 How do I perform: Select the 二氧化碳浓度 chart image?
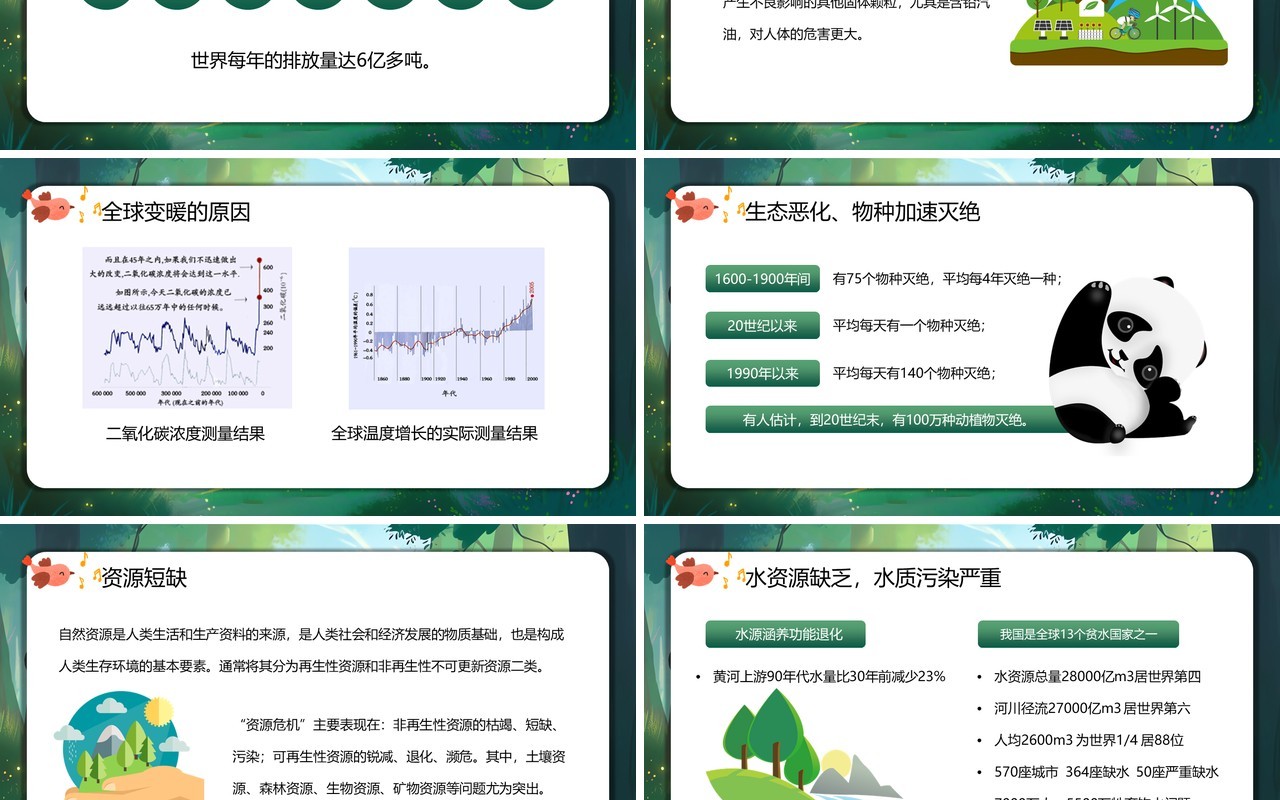click(187, 328)
